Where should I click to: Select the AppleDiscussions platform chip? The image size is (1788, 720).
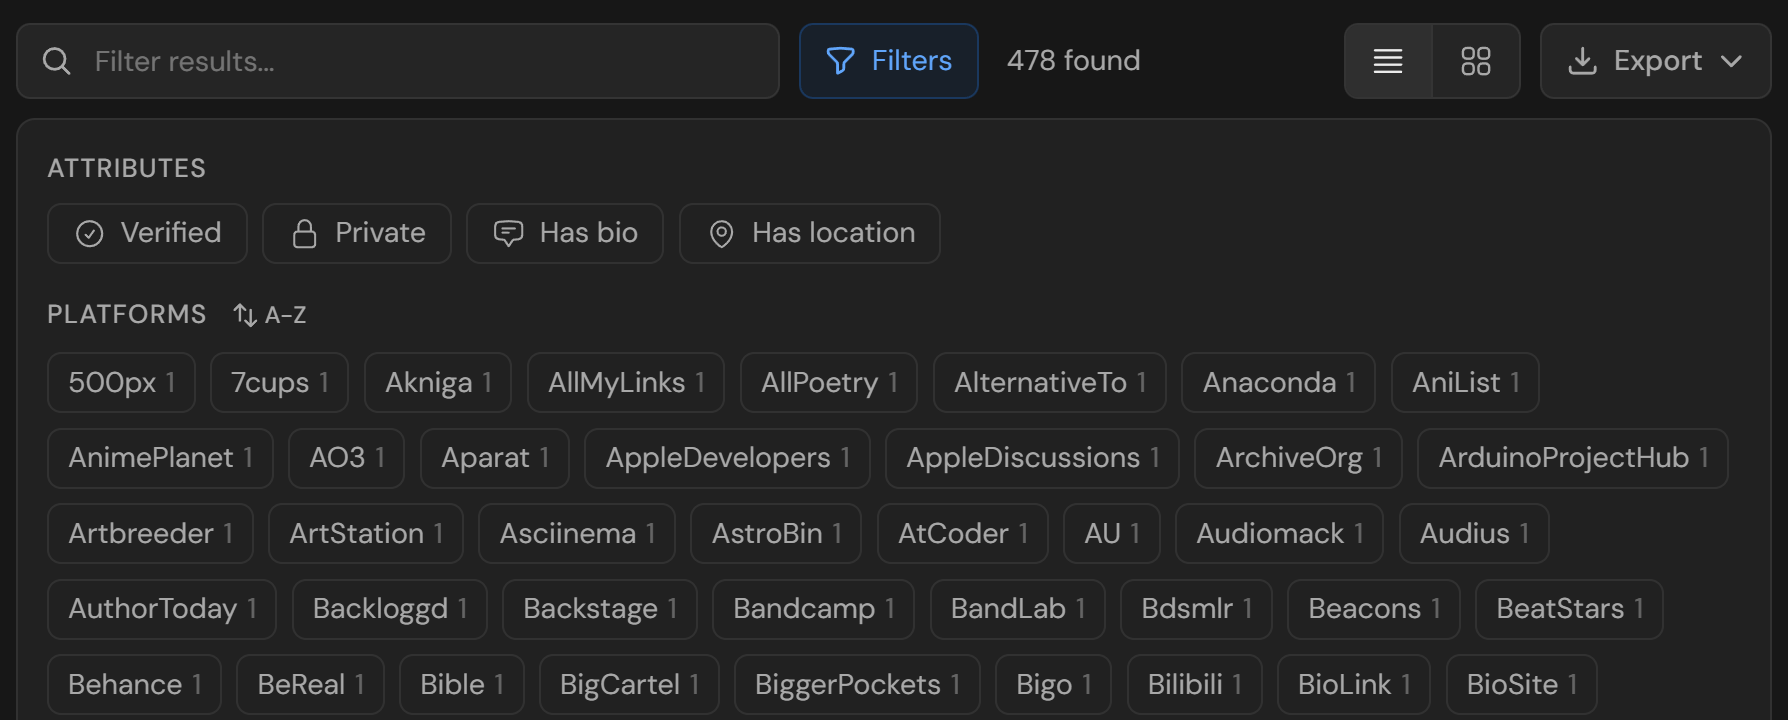click(1033, 458)
